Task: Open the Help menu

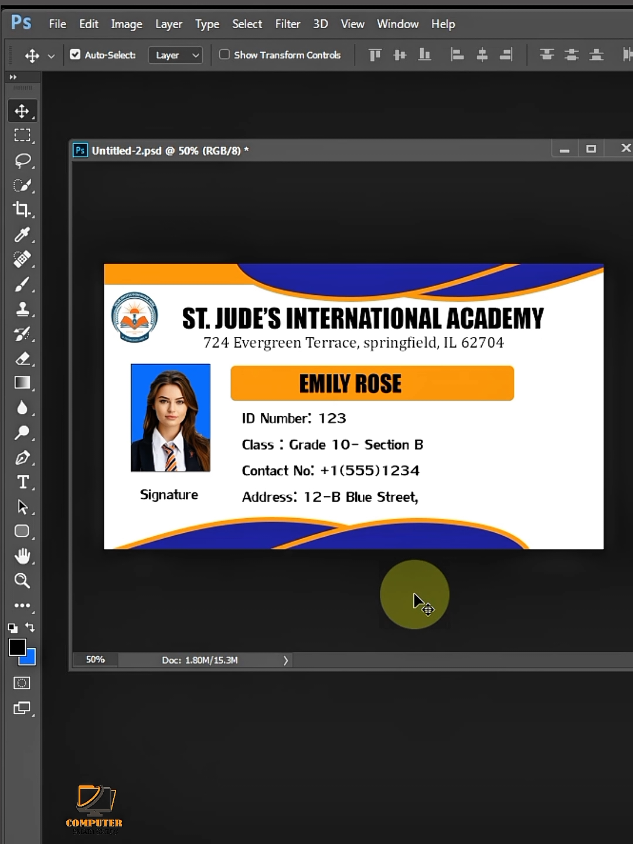Action: point(443,24)
